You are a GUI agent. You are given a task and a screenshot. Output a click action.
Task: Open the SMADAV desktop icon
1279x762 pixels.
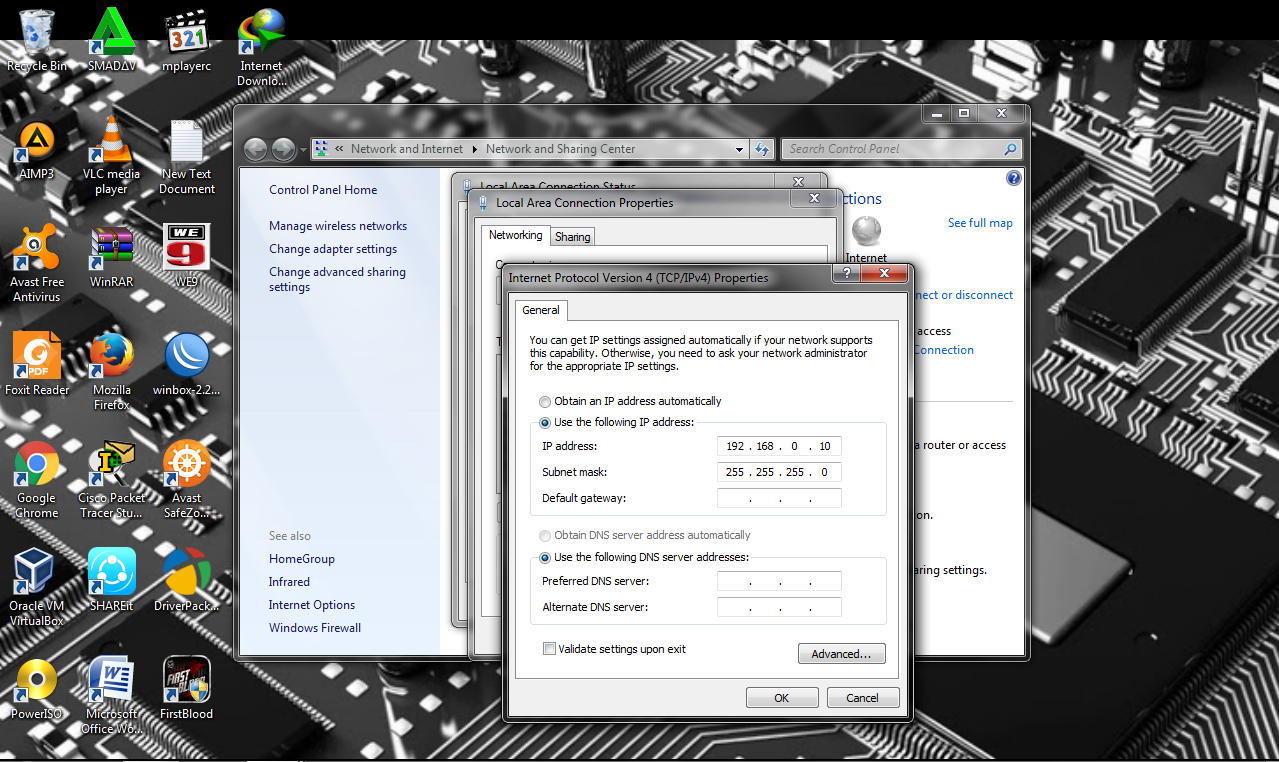[x=112, y=41]
